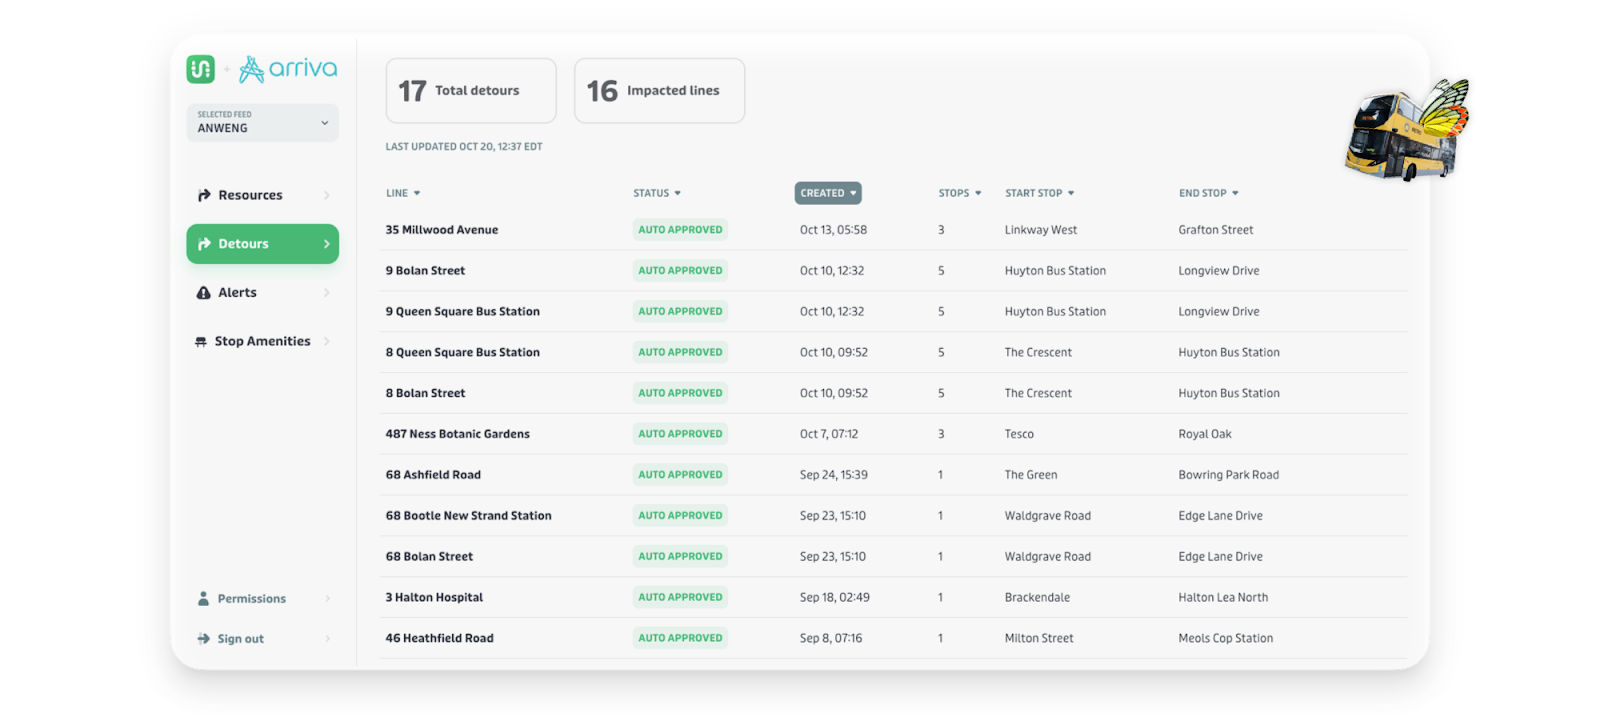Sort by the Stops column header
Screen dimensions: 1600x722
click(x=959, y=193)
